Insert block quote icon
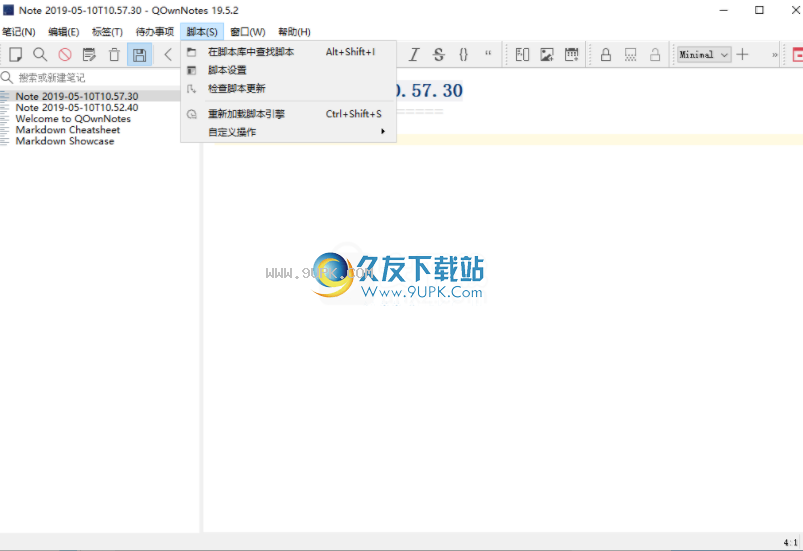The width and height of the screenshot is (803, 551). point(488,53)
